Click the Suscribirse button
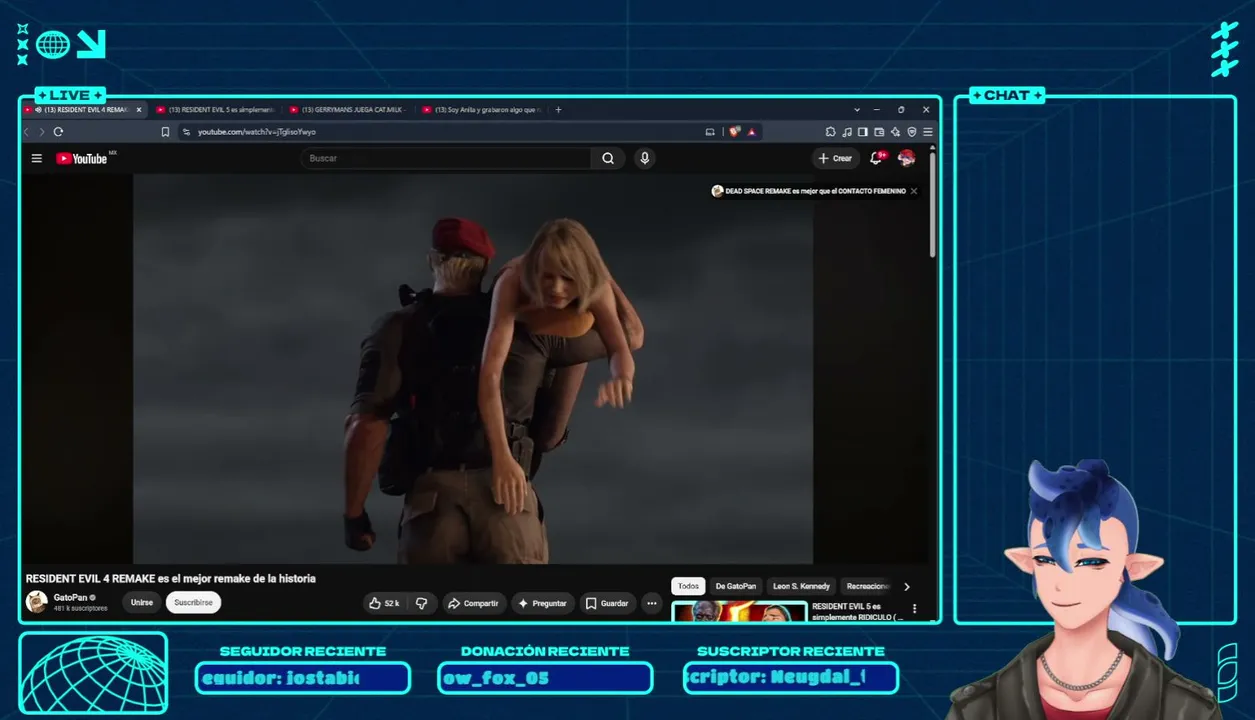1255x720 pixels. pos(194,603)
